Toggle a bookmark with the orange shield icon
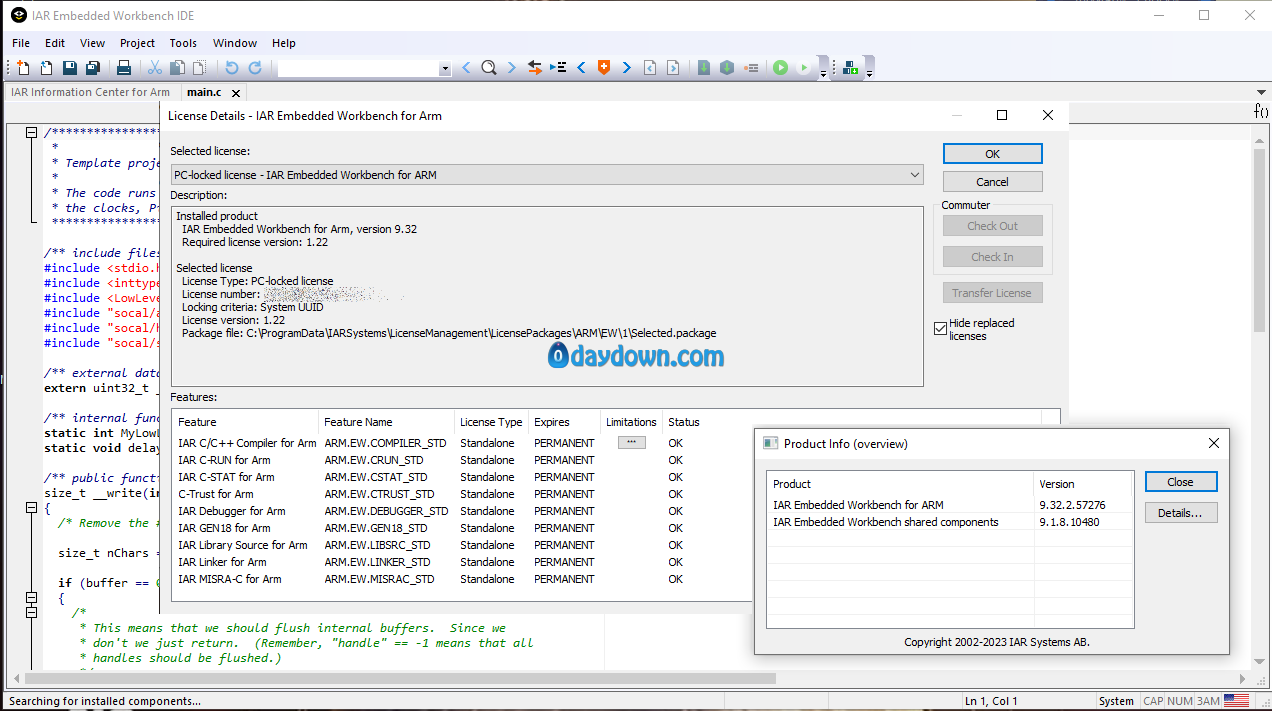 point(604,68)
